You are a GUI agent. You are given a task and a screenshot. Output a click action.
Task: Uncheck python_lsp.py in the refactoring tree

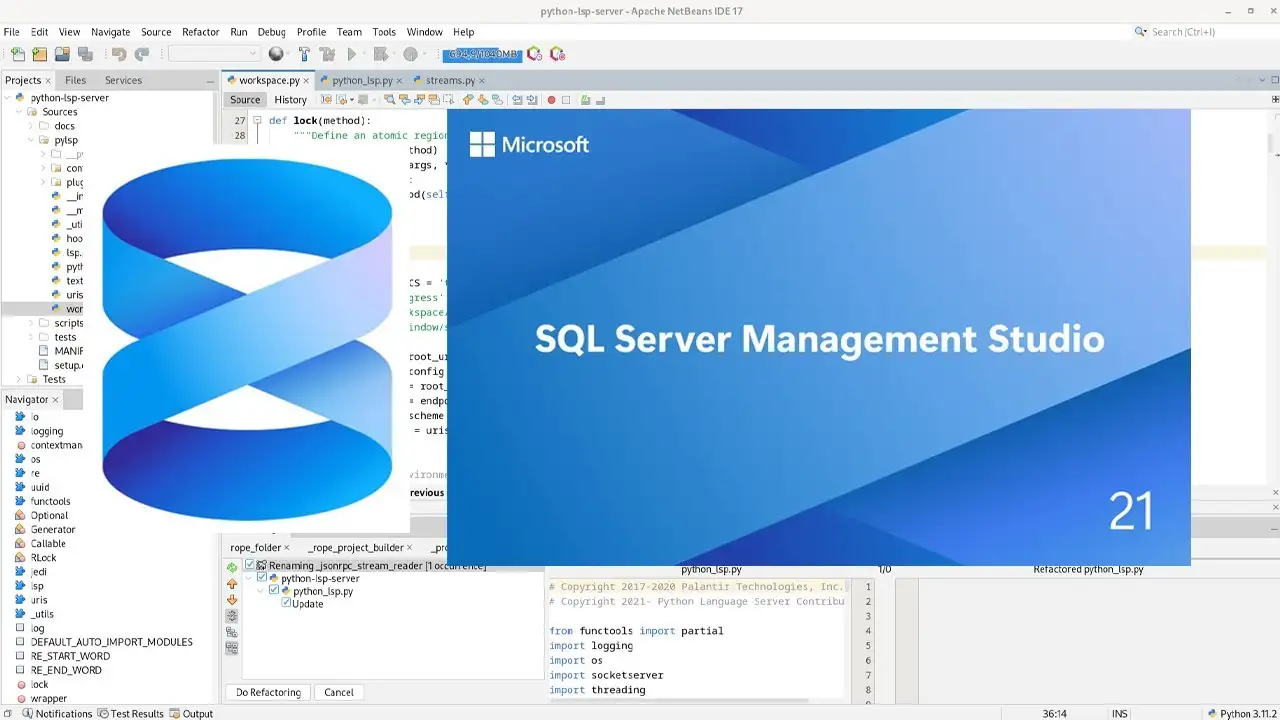(x=274, y=590)
